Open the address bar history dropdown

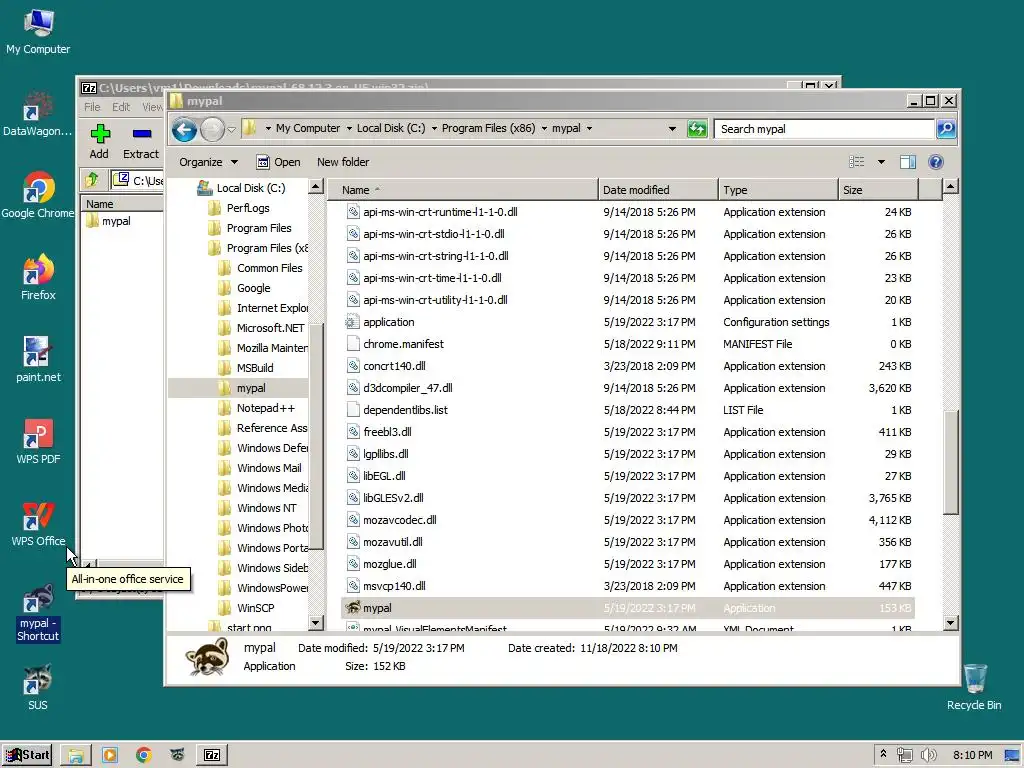click(672, 129)
